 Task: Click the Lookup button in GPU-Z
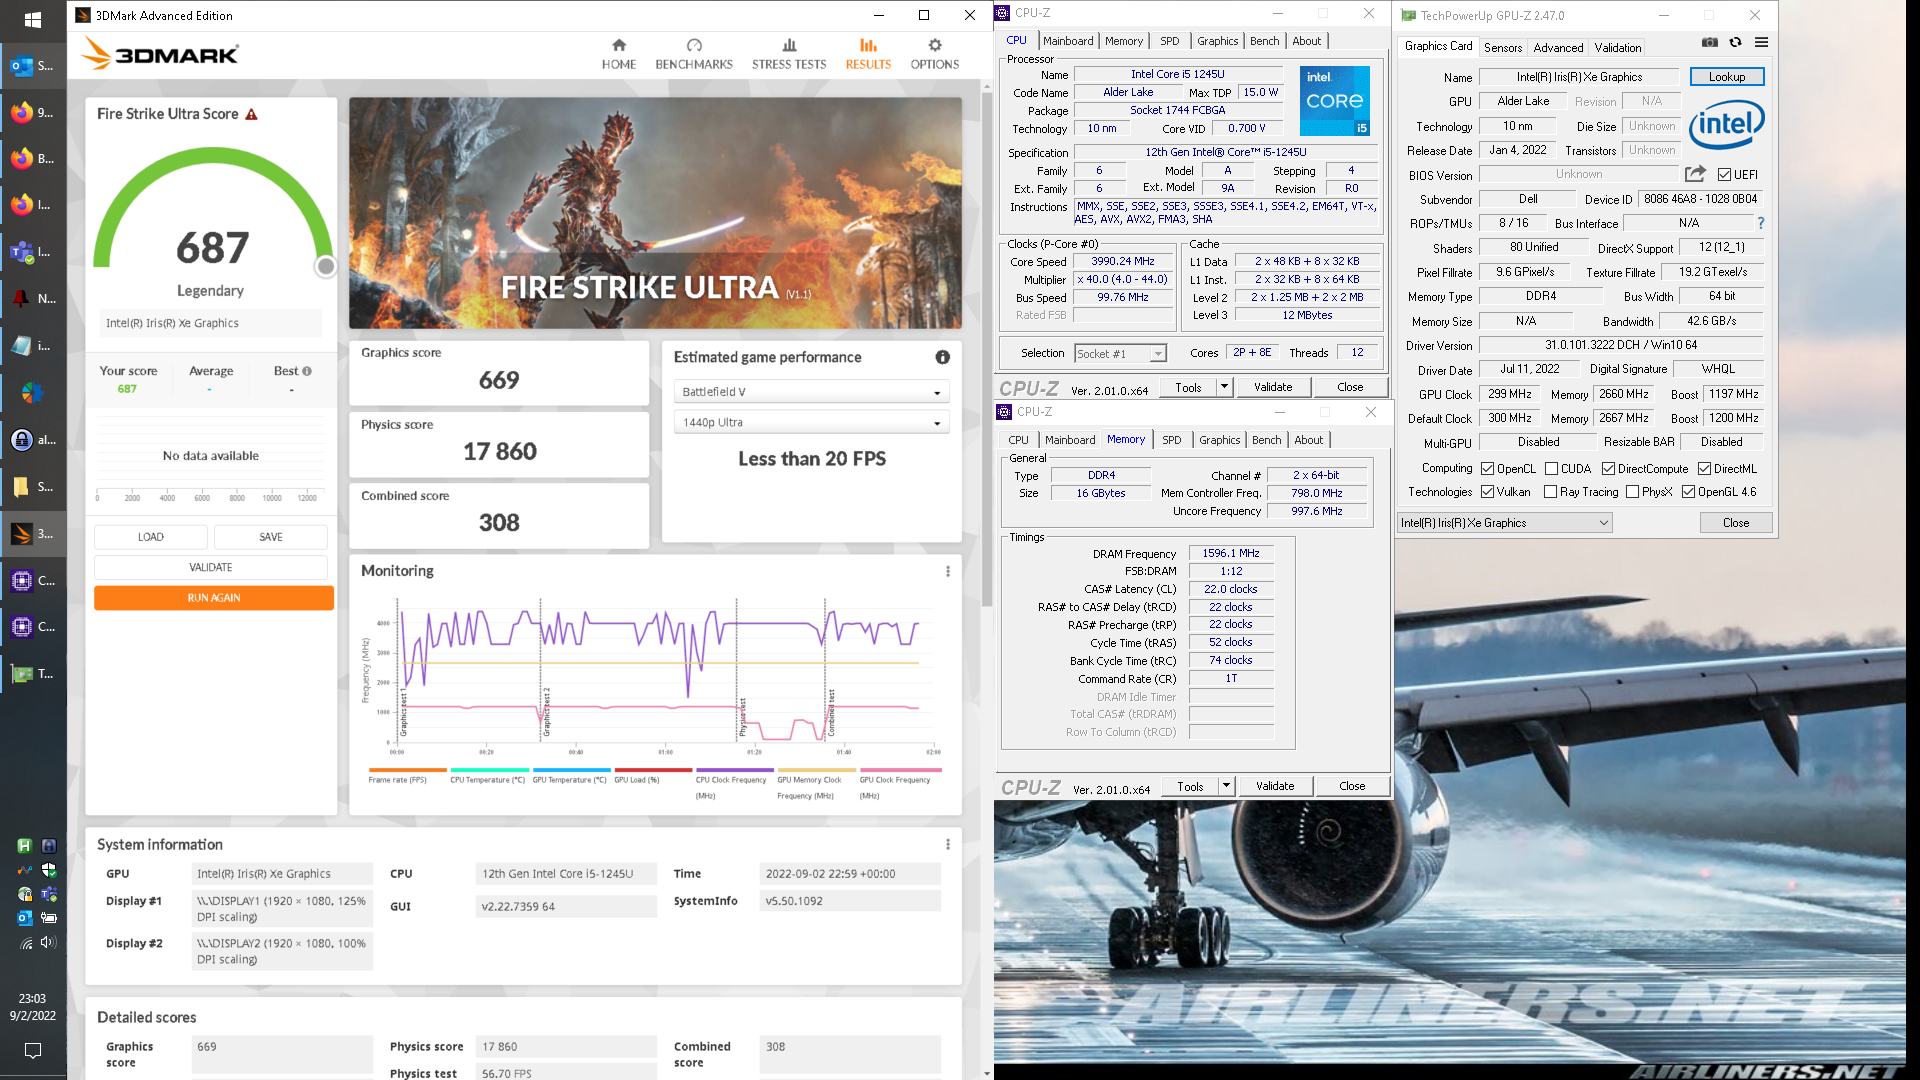pos(1726,77)
